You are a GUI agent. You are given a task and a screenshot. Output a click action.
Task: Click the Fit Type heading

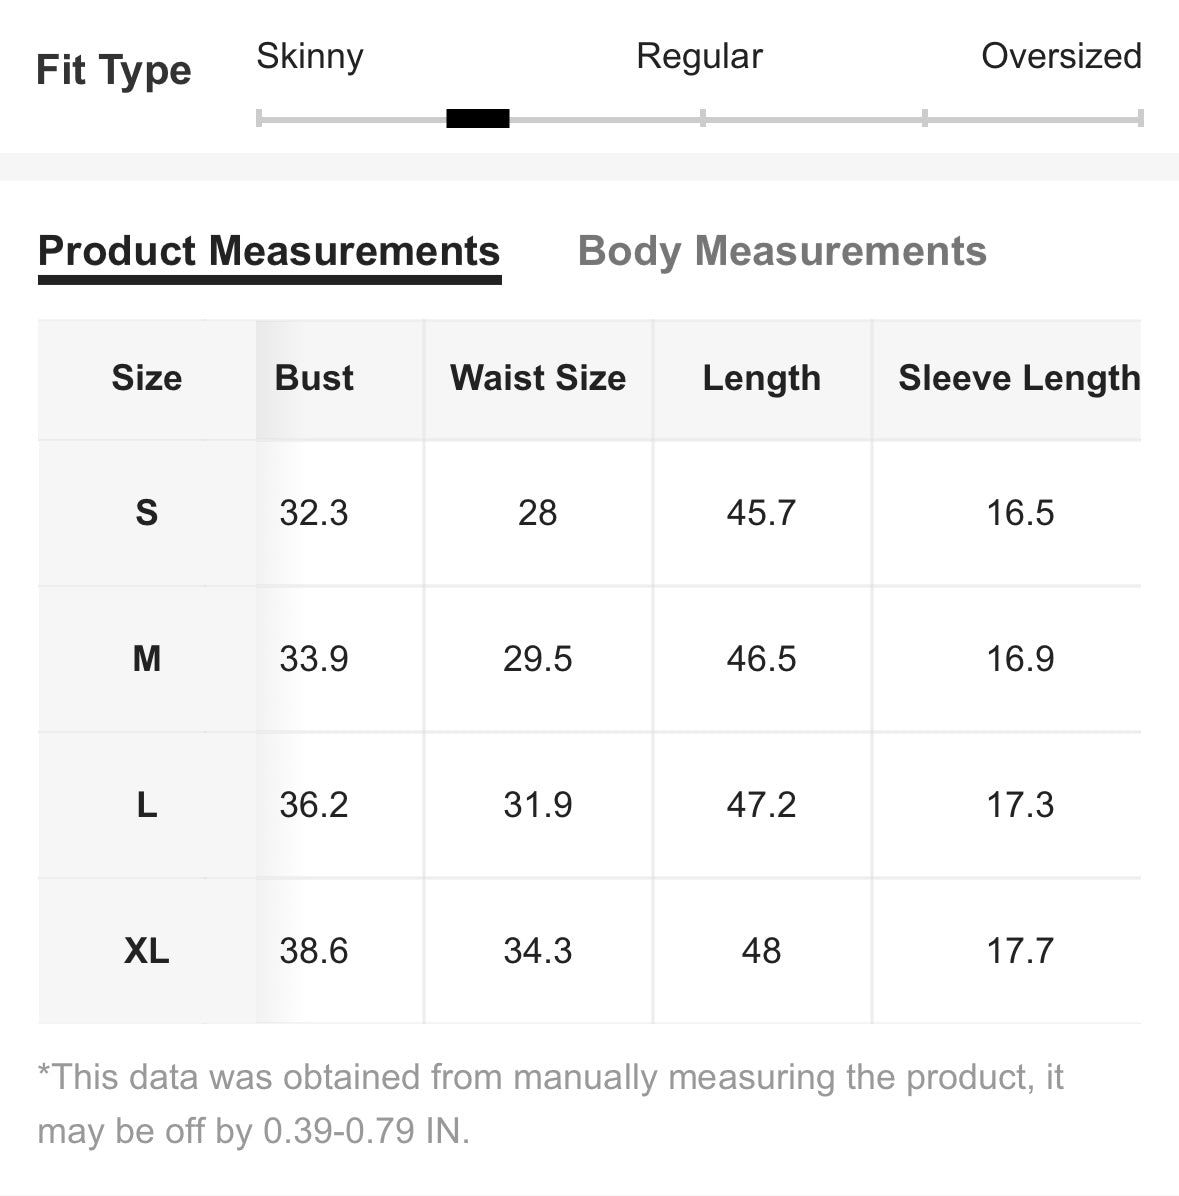[113, 71]
